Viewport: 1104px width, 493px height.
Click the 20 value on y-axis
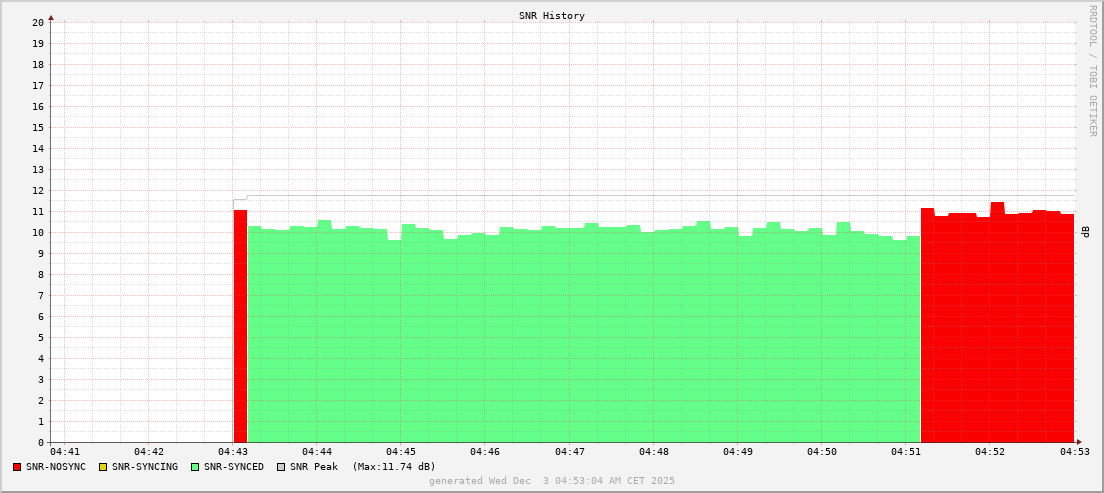pos(38,22)
